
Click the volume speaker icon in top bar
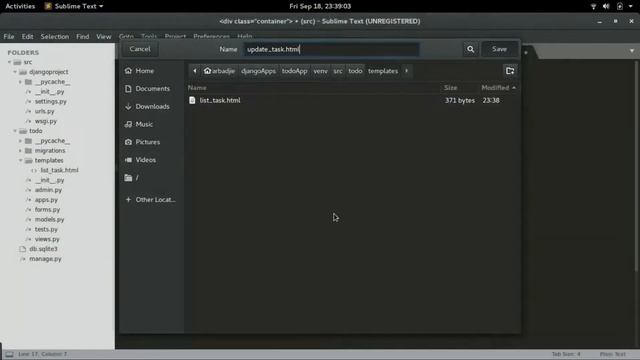(606, 6)
